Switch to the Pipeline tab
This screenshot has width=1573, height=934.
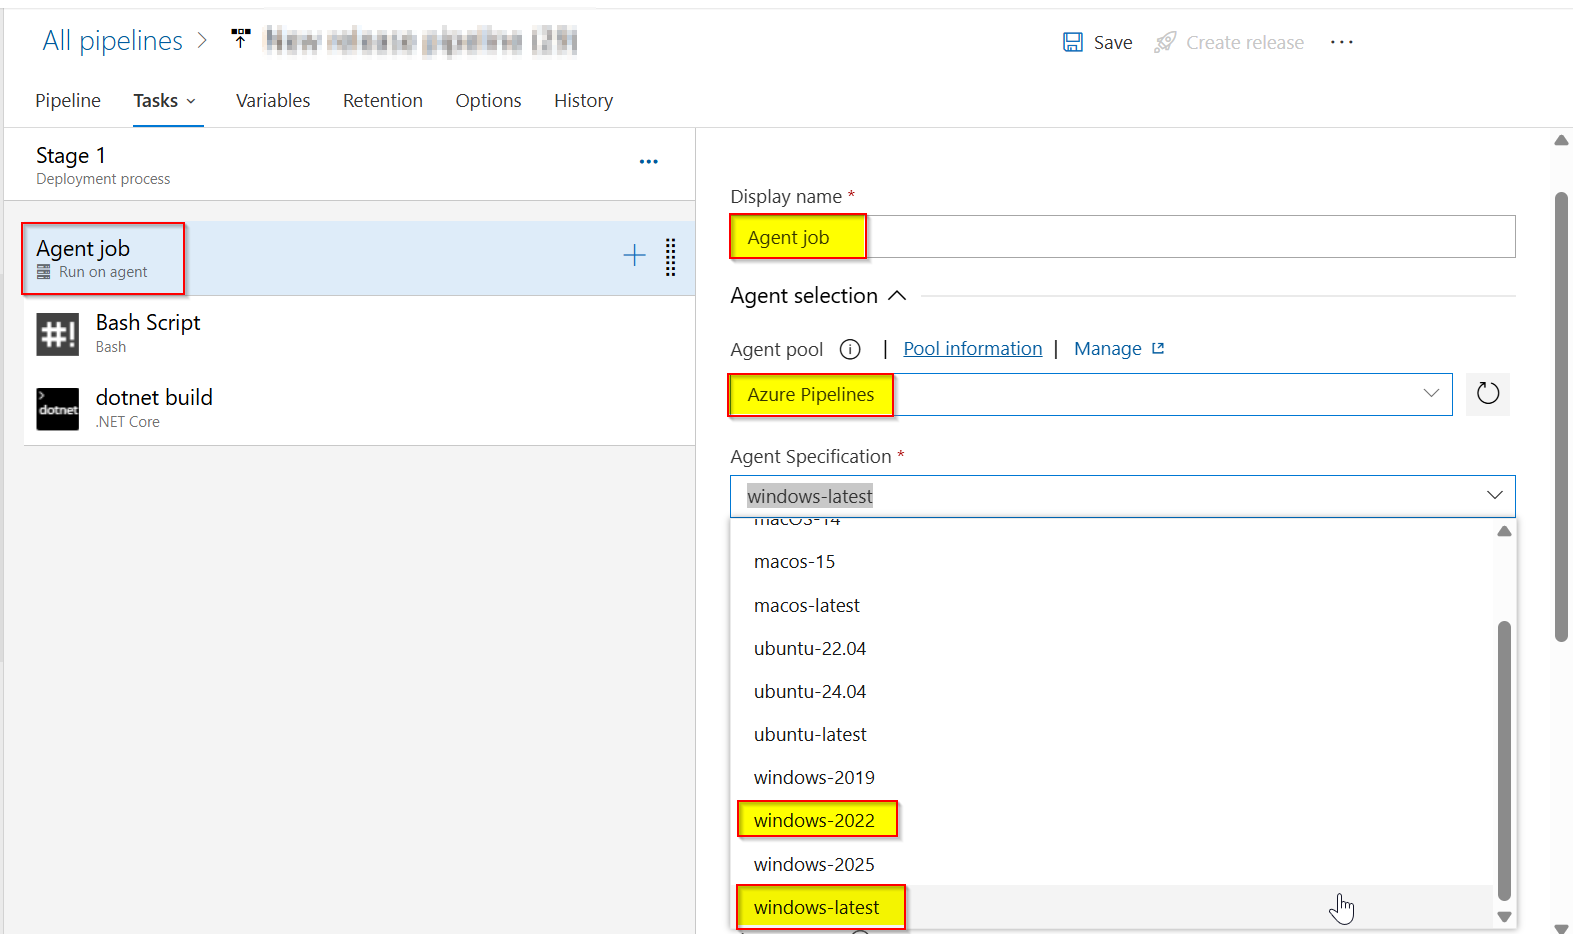(68, 100)
